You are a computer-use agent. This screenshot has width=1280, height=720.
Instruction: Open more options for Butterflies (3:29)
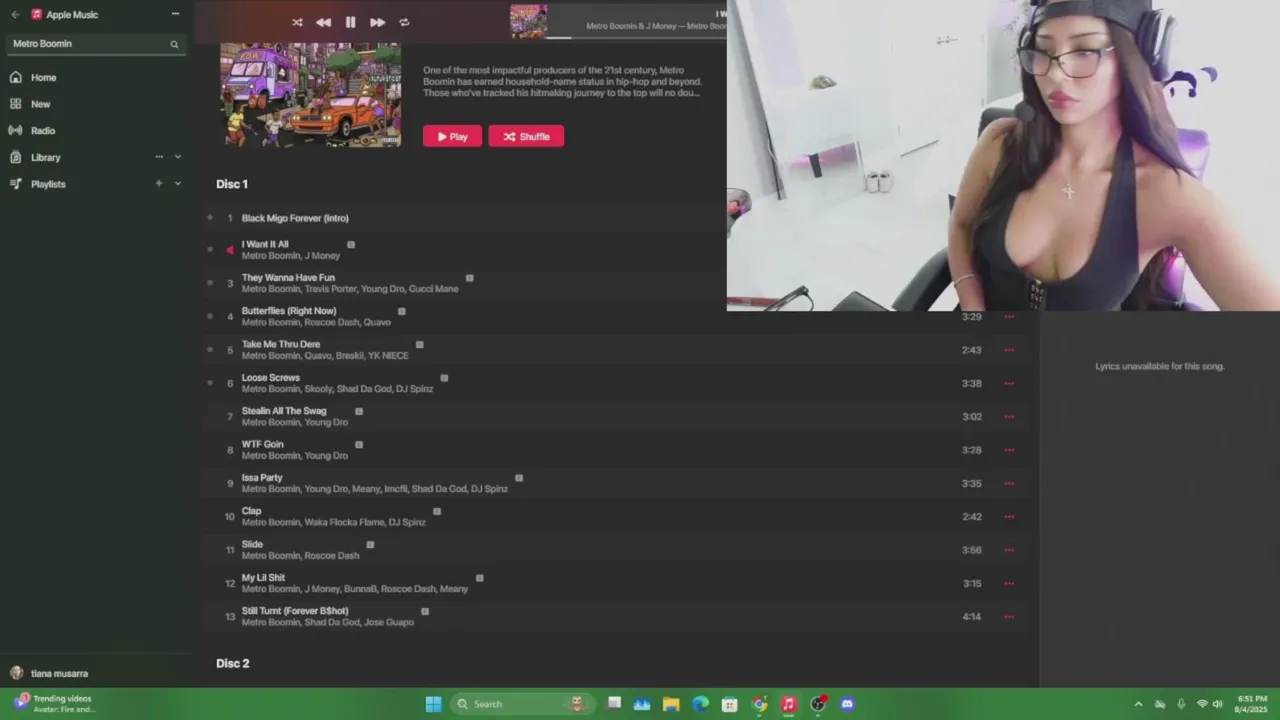[1009, 317]
